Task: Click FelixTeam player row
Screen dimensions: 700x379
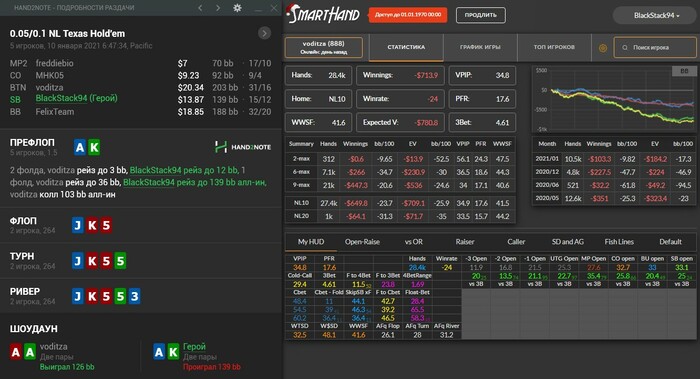Action: [140, 112]
